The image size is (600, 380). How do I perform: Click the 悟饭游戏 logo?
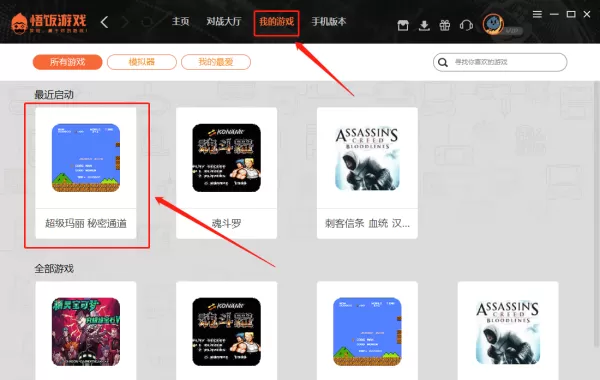[49, 23]
